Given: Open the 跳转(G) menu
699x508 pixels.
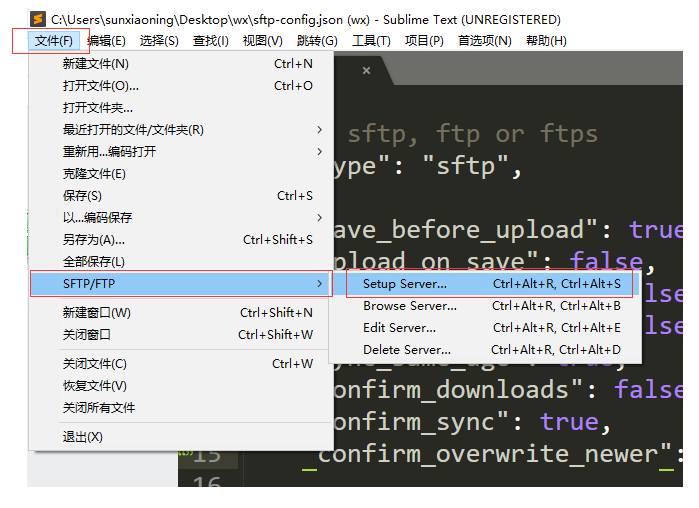Looking at the screenshot, I should click(x=317, y=41).
